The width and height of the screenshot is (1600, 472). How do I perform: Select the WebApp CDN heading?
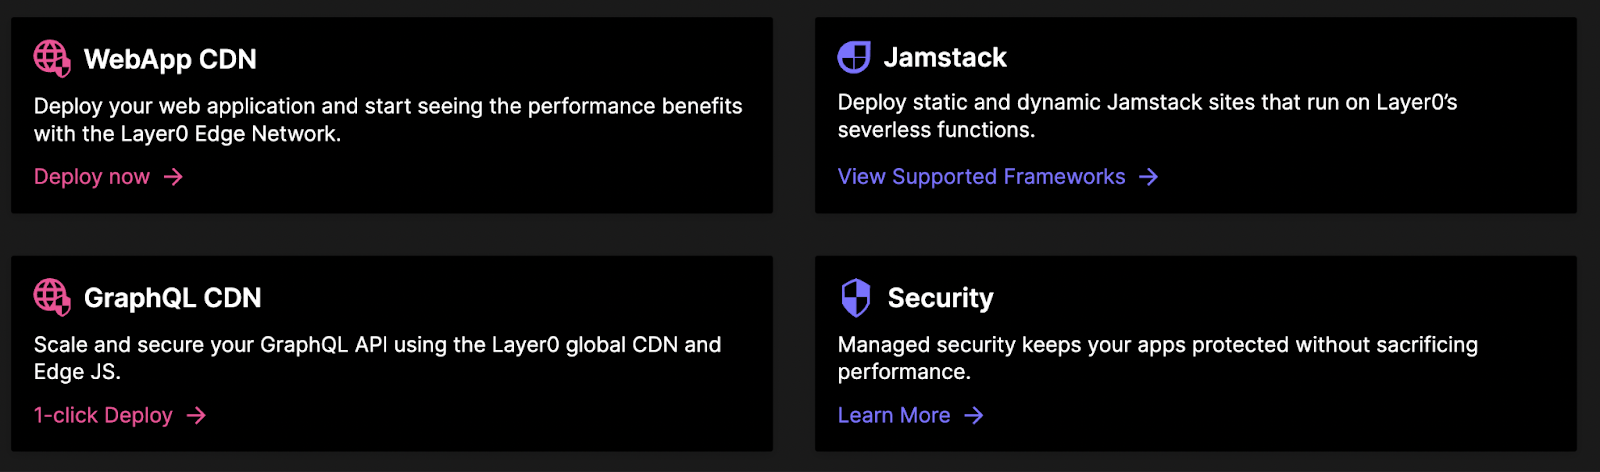coord(170,59)
